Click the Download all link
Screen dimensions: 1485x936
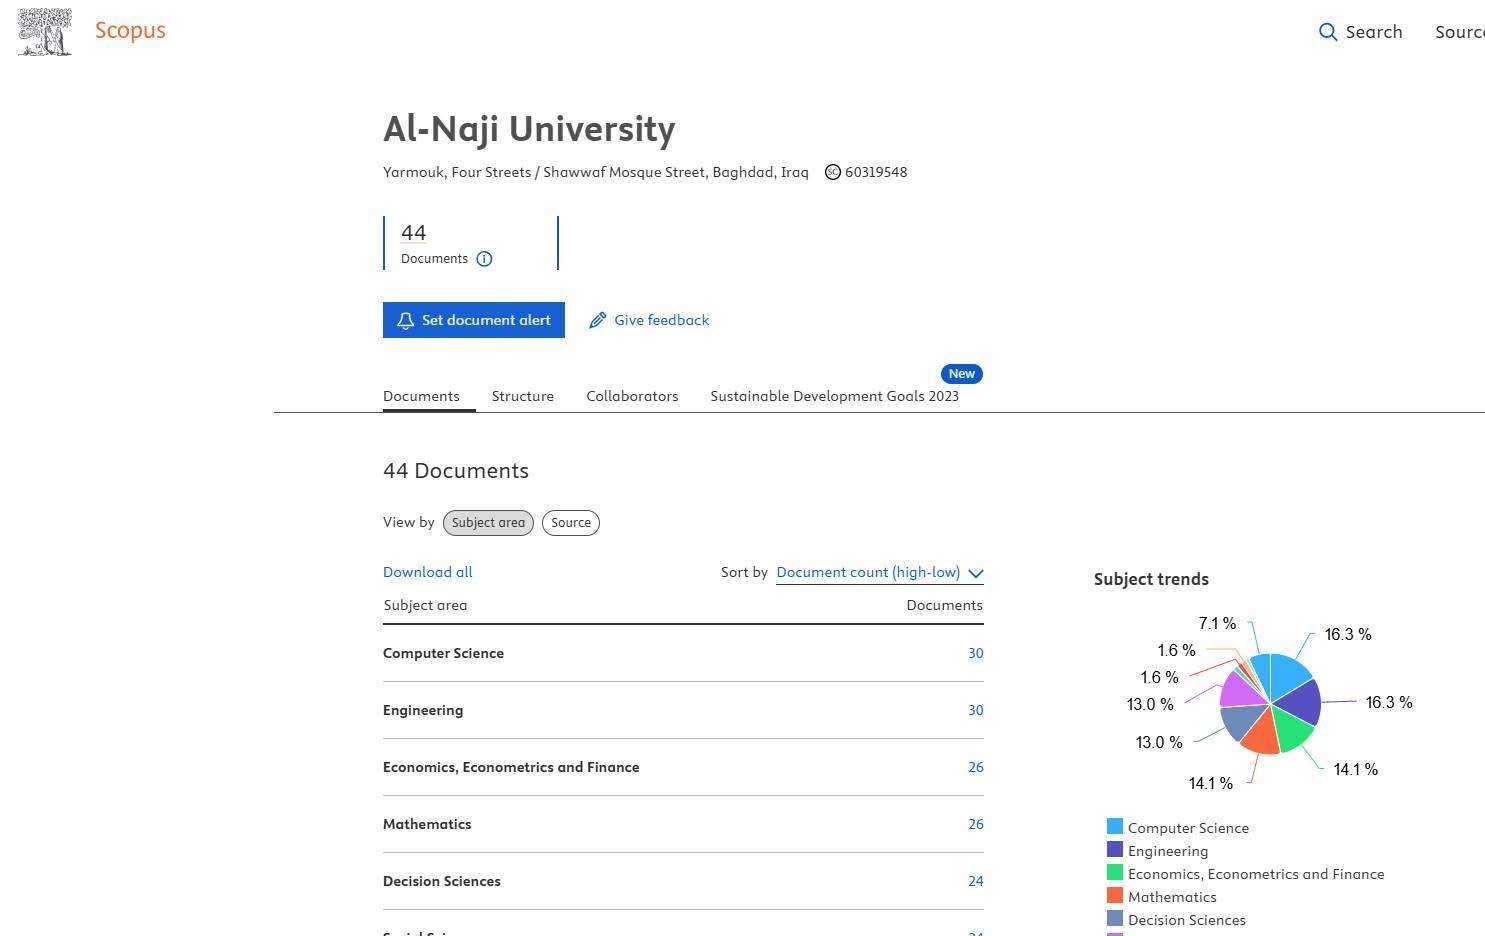click(x=427, y=573)
